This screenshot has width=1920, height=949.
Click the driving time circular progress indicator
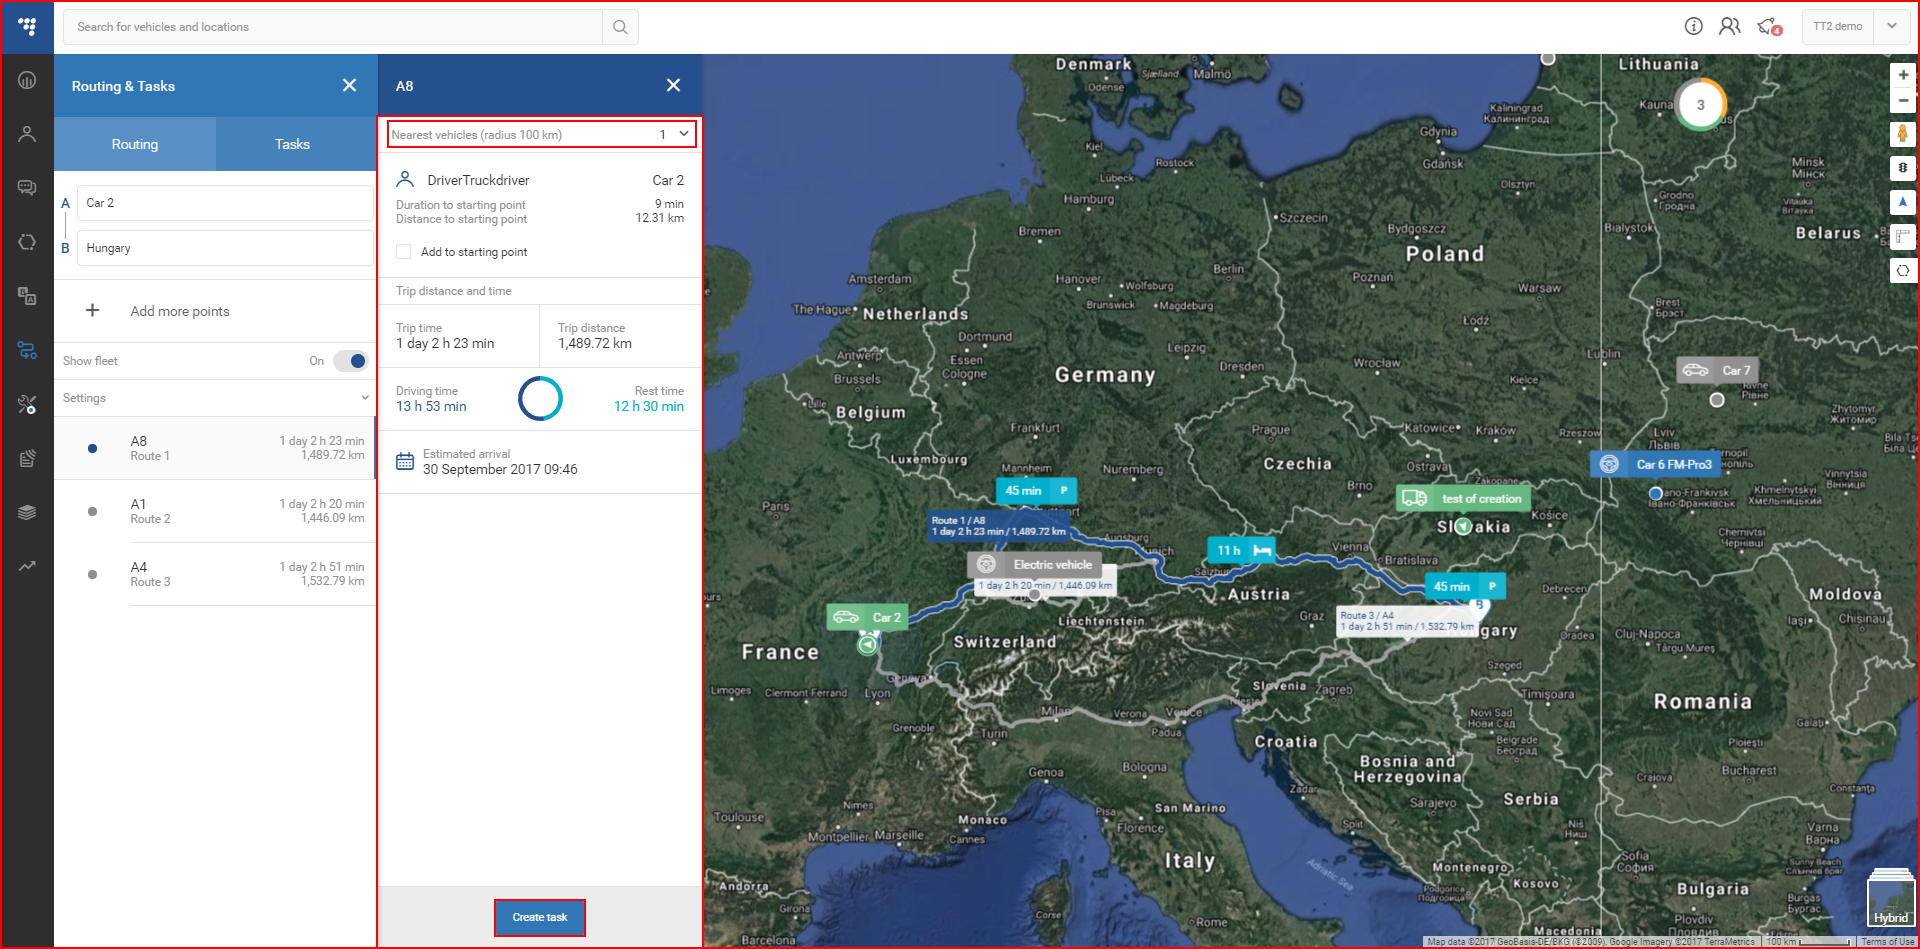[540, 398]
